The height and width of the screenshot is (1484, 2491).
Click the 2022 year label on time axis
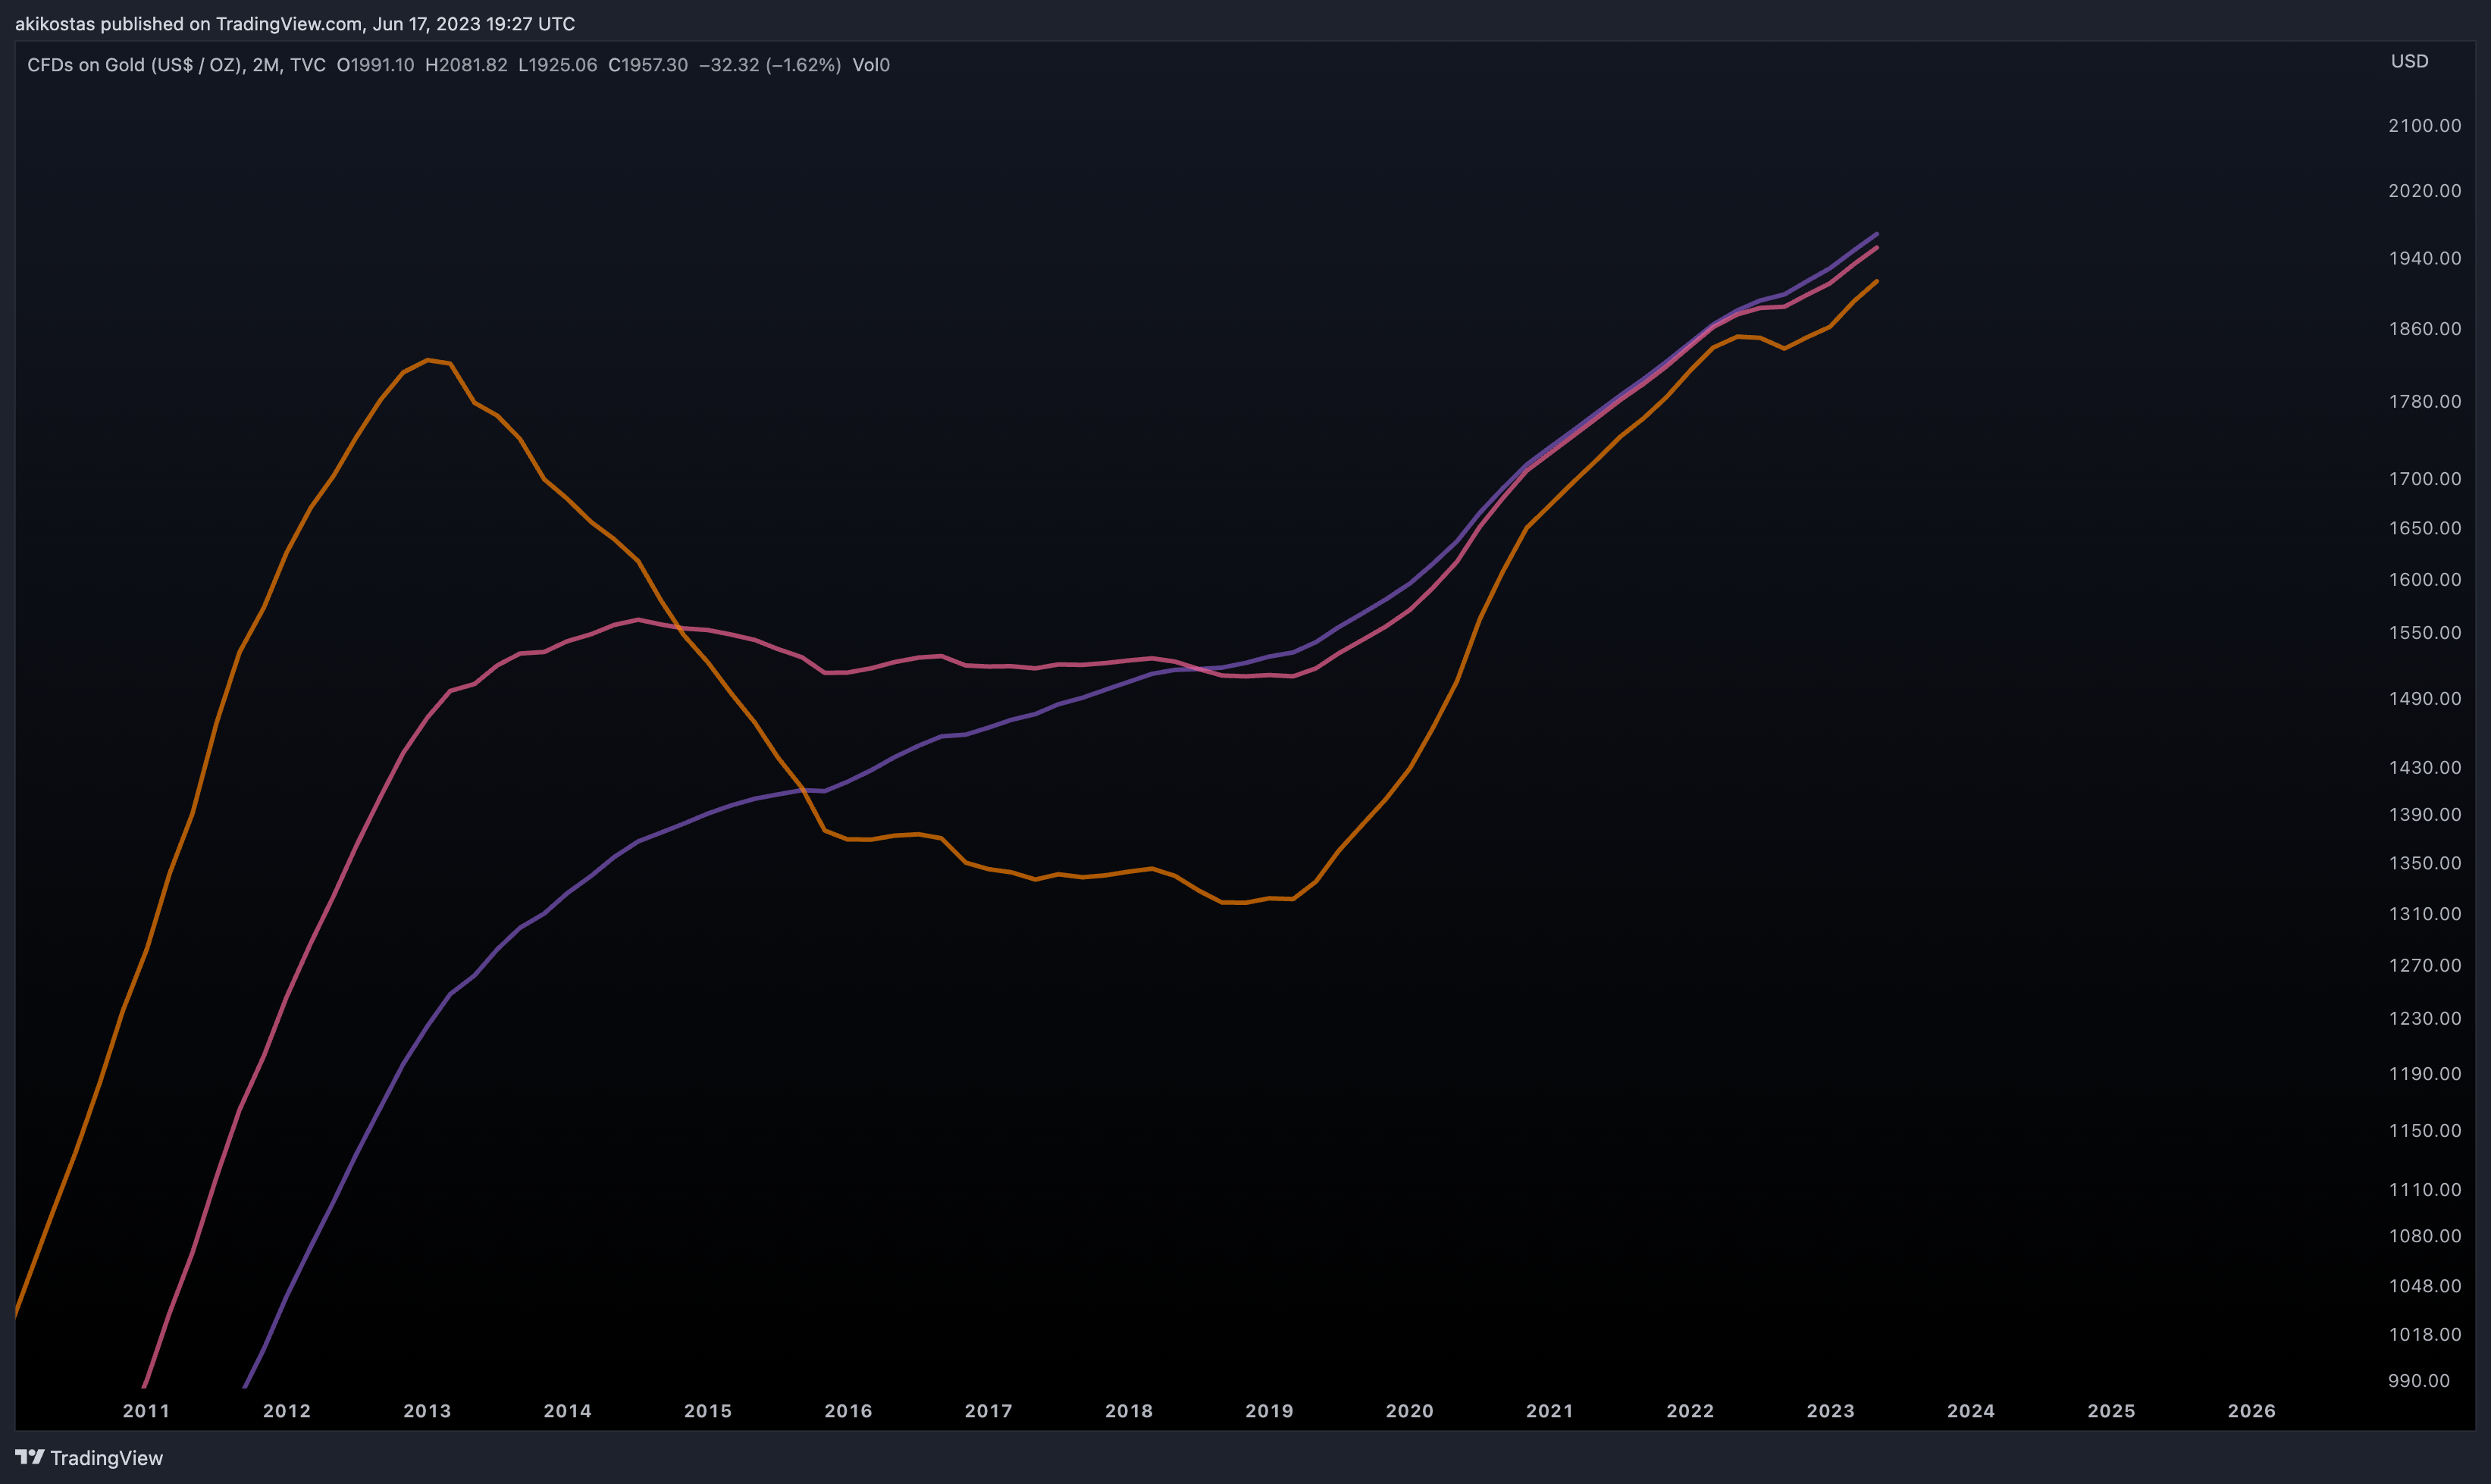coord(1690,1411)
